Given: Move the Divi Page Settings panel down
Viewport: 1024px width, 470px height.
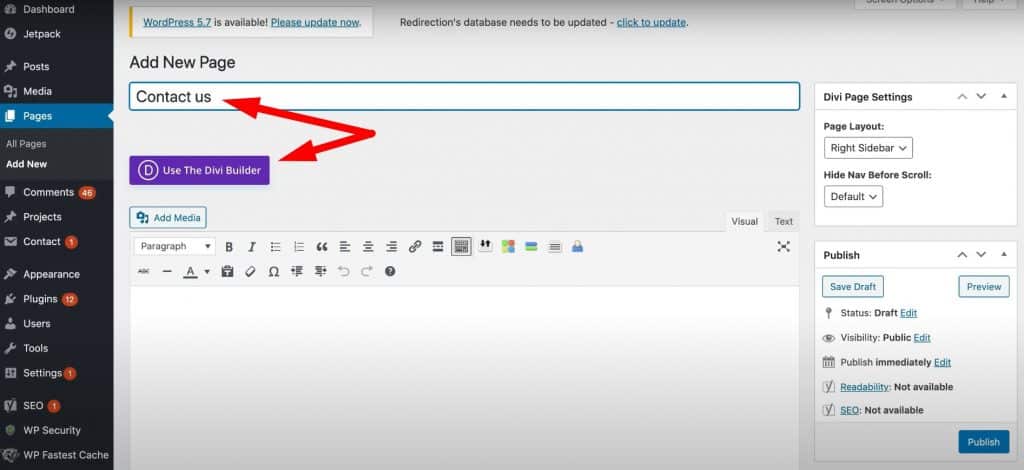Looking at the screenshot, I should click(x=981, y=97).
